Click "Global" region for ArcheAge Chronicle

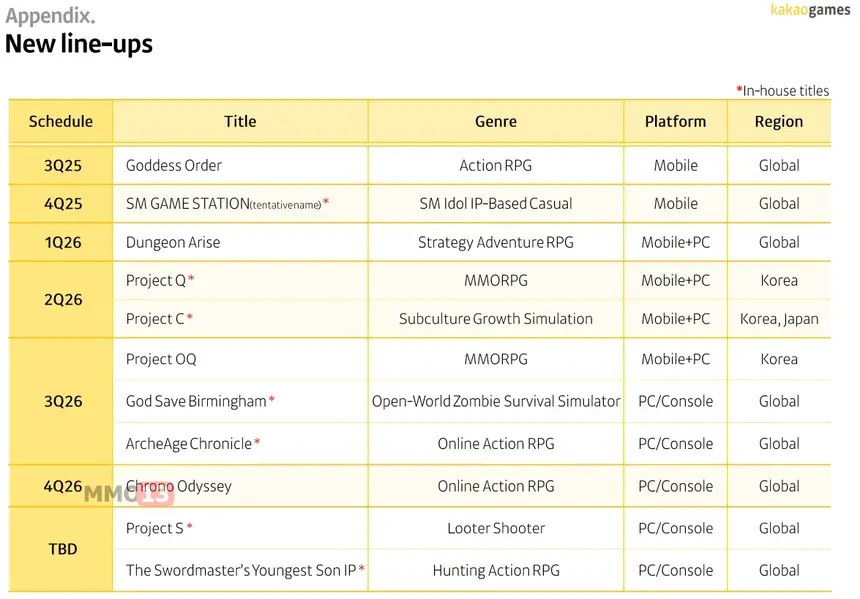(x=779, y=444)
